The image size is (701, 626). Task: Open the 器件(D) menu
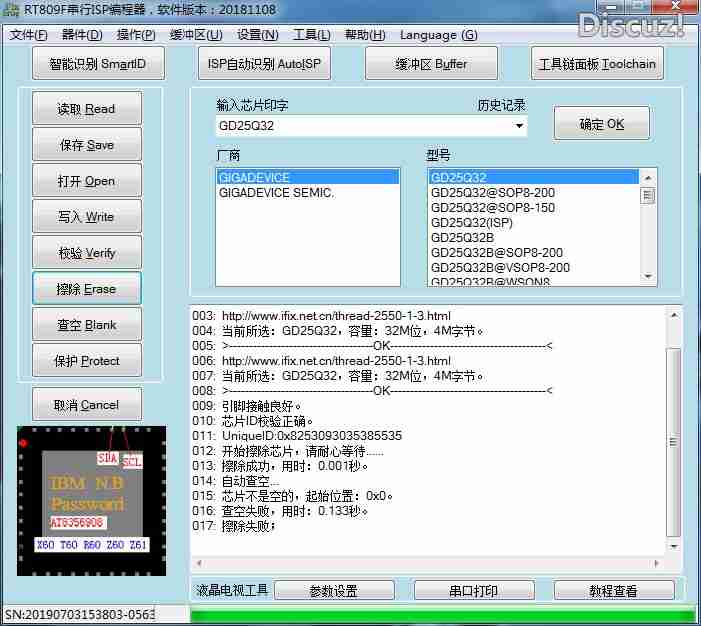82,35
